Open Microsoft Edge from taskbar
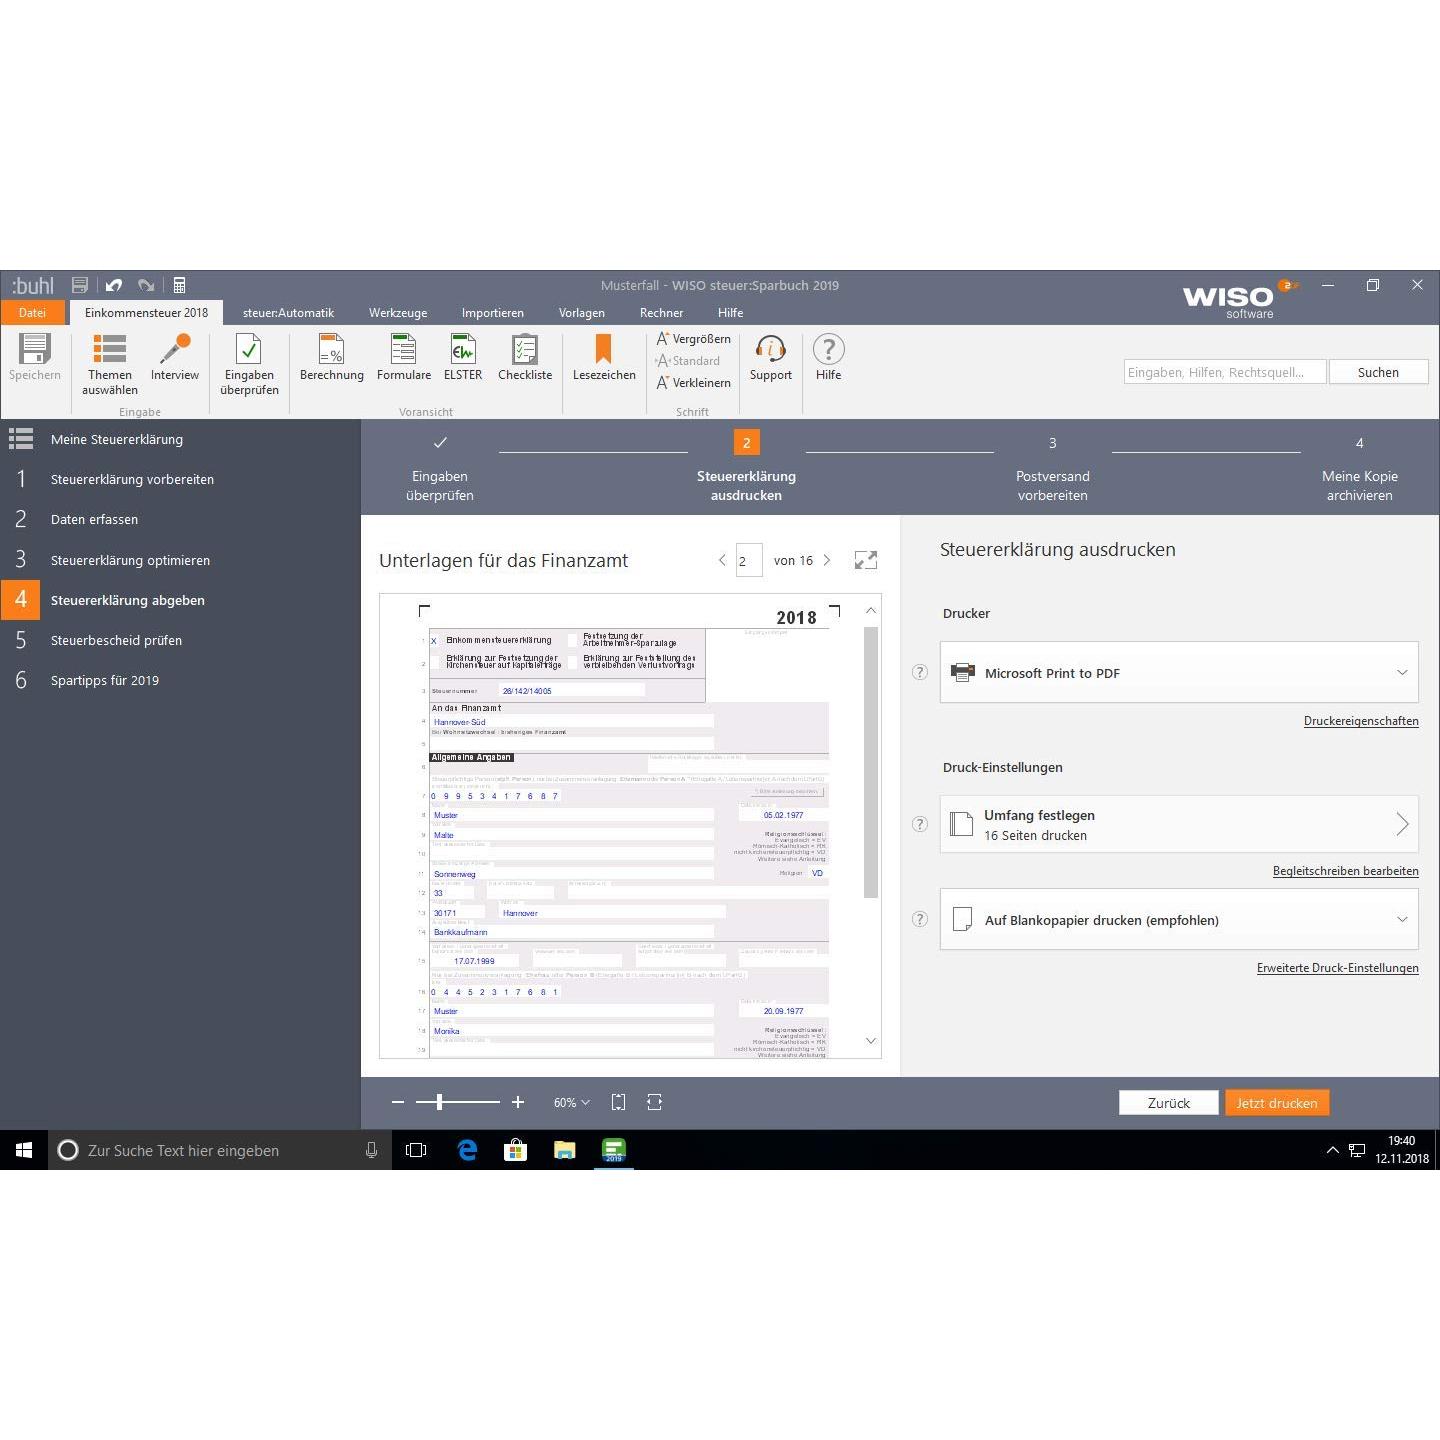The height and width of the screenshot is (1440, 1440). click(x=467, y=1150)
